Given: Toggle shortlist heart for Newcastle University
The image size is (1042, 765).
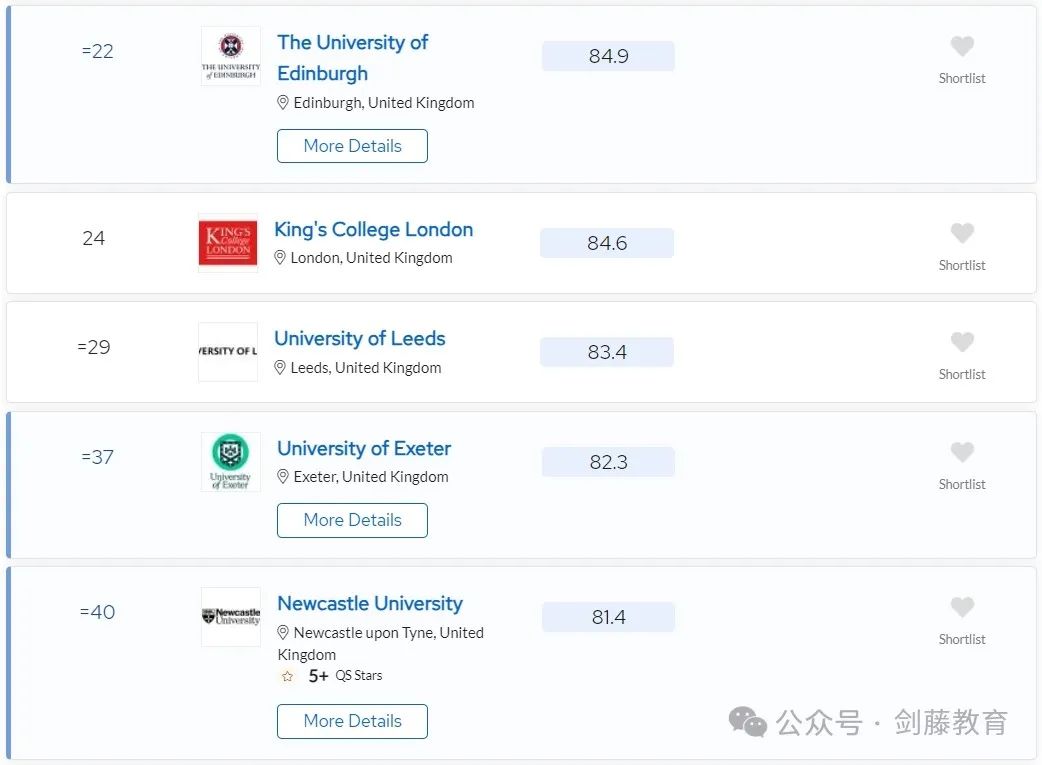Looking at the screenshot, I should (x=962, y=607).
